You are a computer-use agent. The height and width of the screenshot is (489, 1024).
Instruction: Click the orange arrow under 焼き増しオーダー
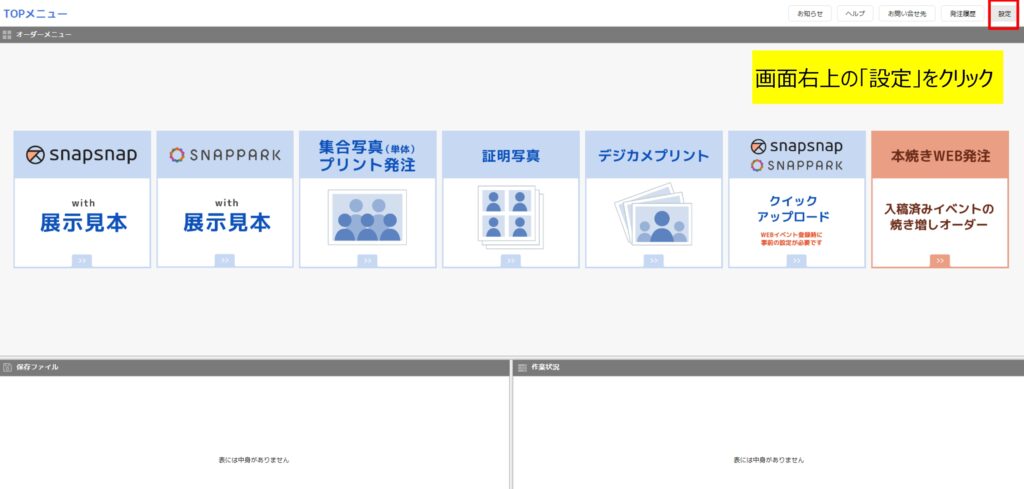pos(940,260)
